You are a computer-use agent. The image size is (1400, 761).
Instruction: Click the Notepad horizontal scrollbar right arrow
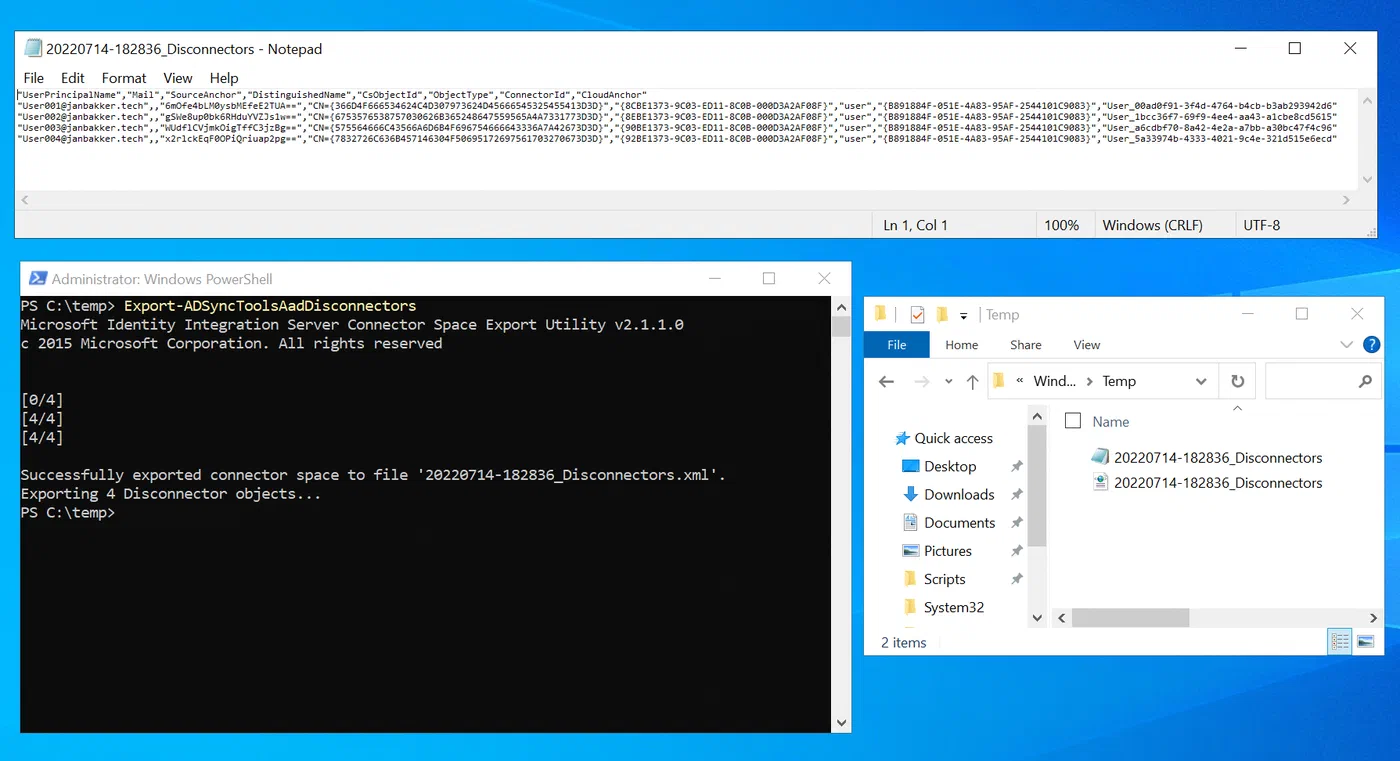pyautogui.click(x=1346, y=200)
